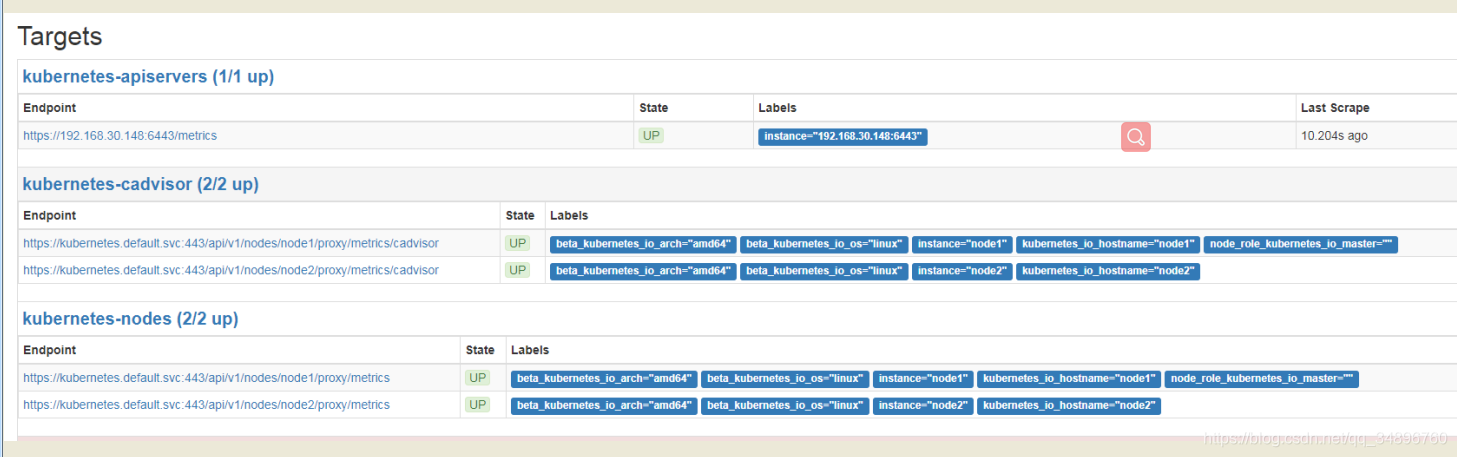Viewport: 1457px width, 457px height.
Task: Collapse the kubernetes-apiservers (1/1 up) section
Action: tap(148, 76)
